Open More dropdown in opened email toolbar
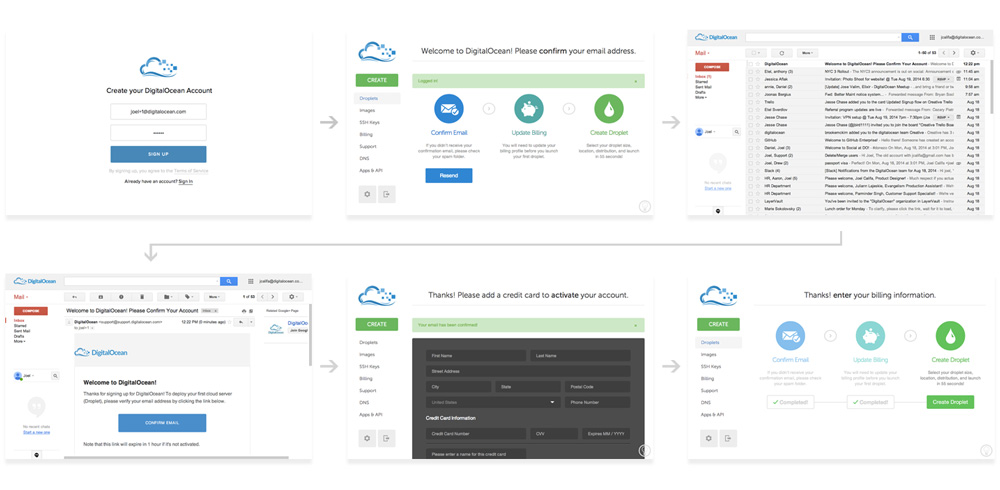The height and width of the screenshot is (490, 1000). click(x=214, y=297)
